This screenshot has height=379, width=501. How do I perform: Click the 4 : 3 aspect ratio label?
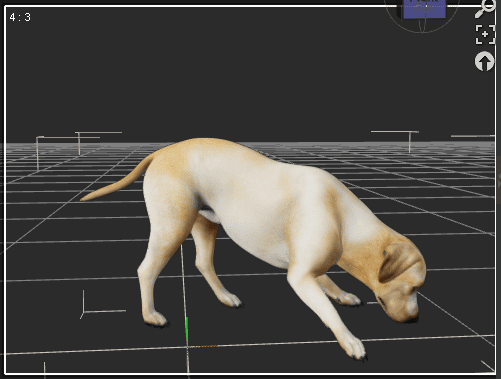[20, 17]
